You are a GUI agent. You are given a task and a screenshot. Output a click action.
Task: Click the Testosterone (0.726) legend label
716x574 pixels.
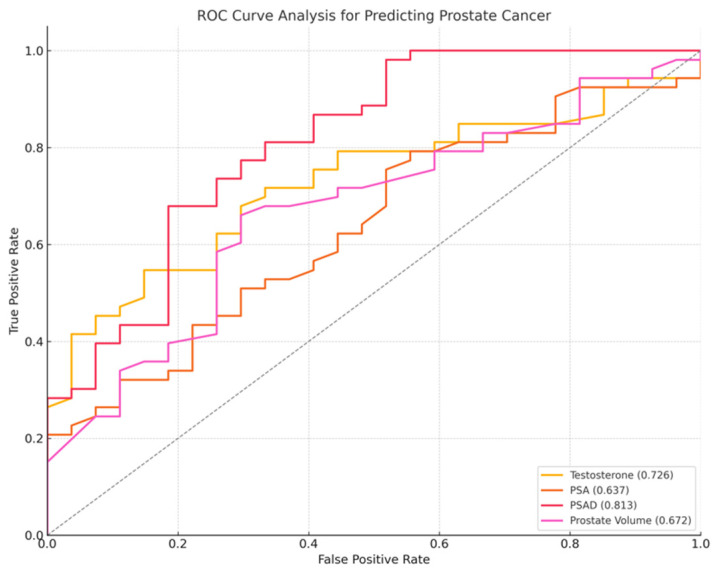coord(621,475)
